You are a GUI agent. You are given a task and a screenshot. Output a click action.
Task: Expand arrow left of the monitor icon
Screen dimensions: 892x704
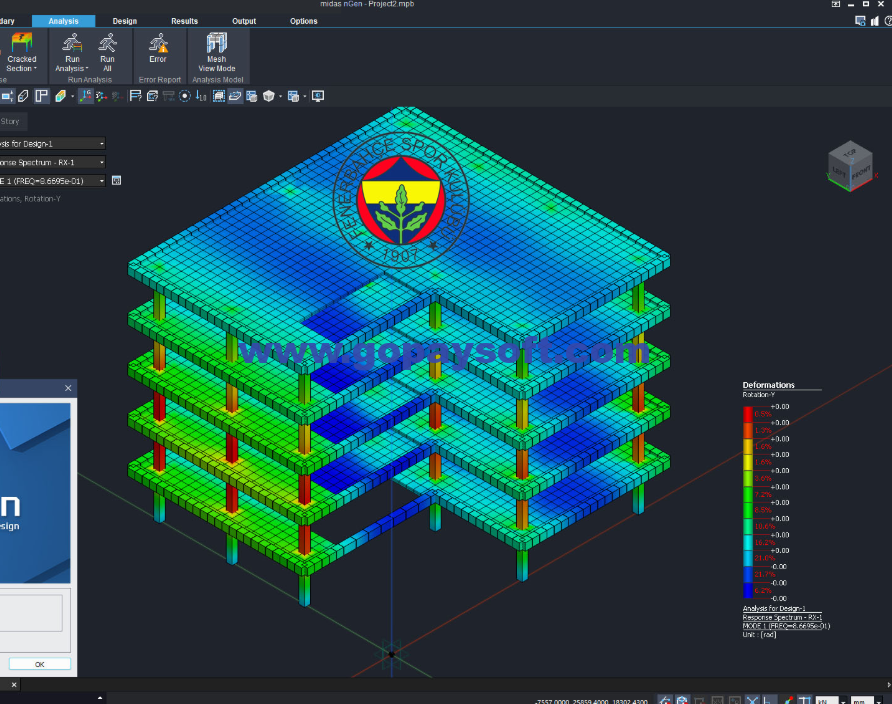coord(305,97)
